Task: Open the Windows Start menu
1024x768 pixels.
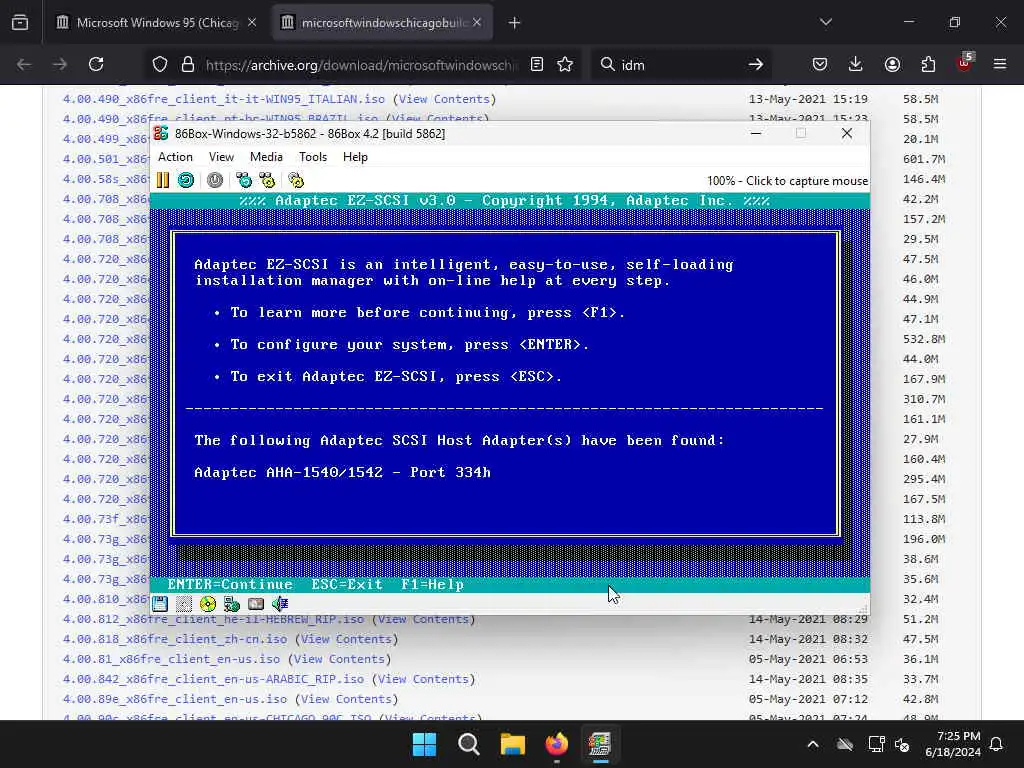Action: coord(424,744)
